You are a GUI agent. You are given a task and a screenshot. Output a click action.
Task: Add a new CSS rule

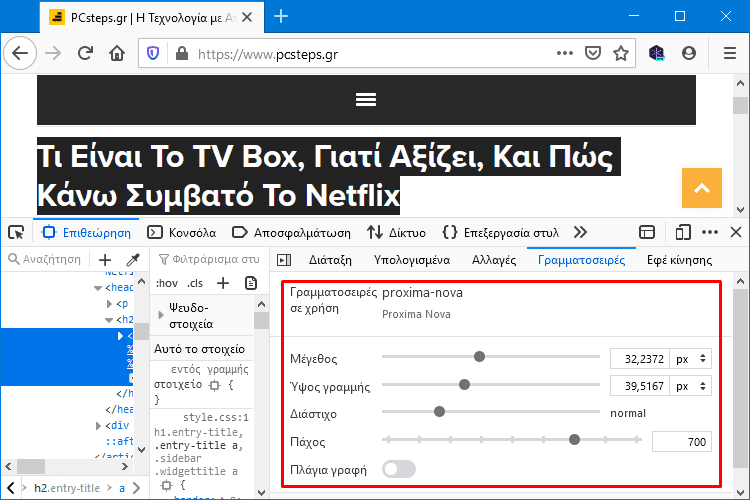click(223, 283)
